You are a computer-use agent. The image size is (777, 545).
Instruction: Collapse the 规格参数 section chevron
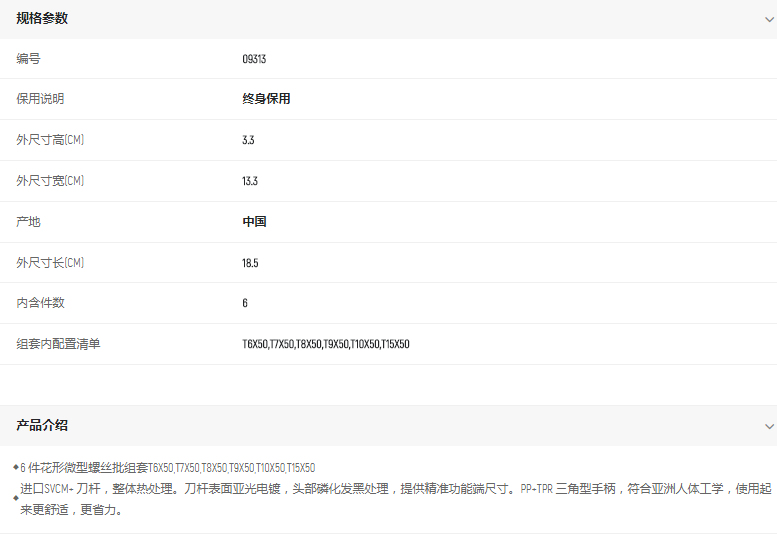click(x=768, y=19)
